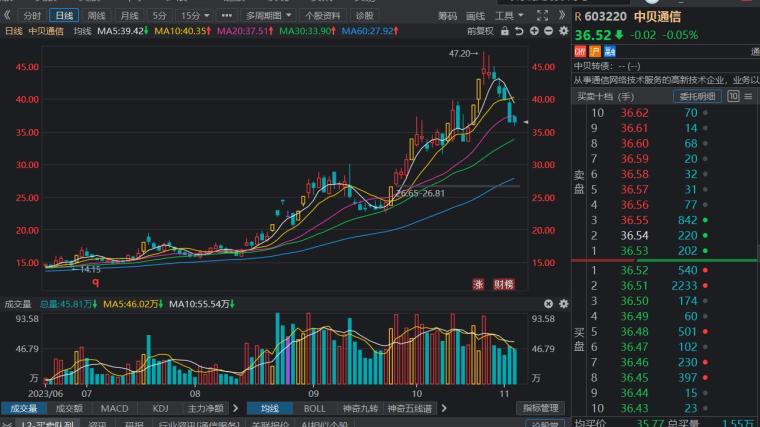This screenshot has width=760, height=427.
Task: Enter fullscreen using the expand icon
Action: point(542,16)
